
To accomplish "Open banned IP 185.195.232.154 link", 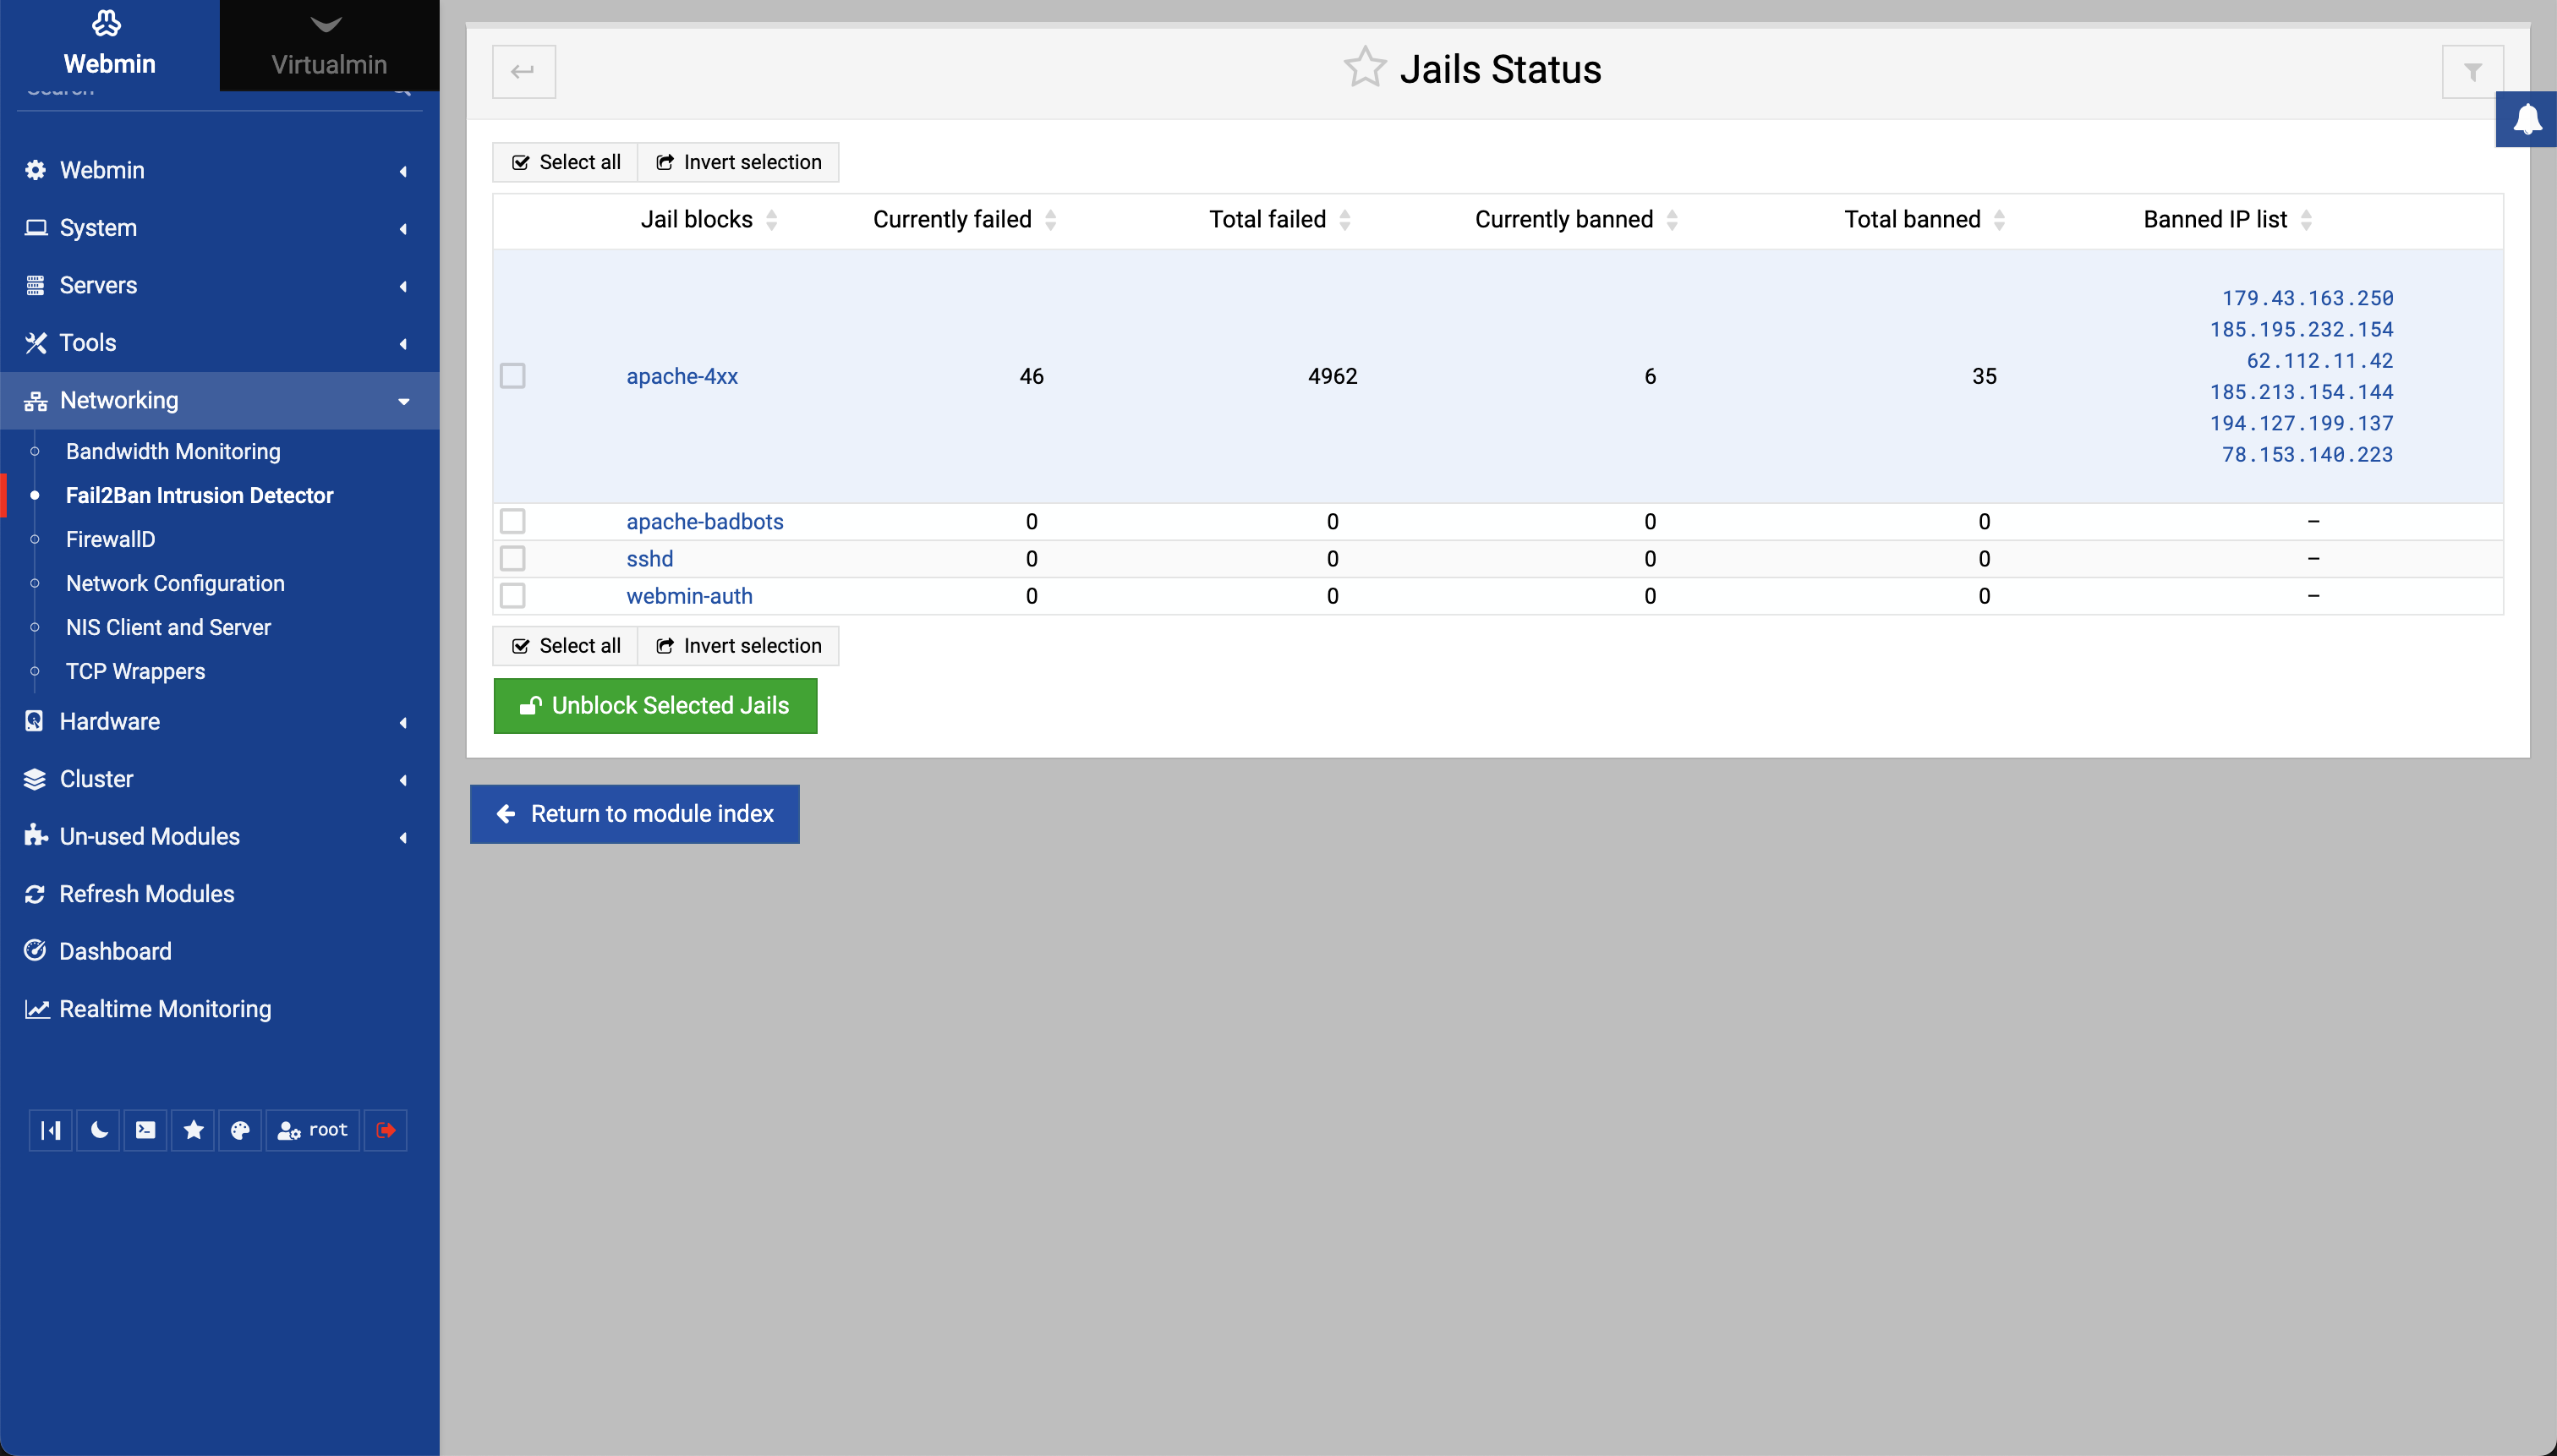I will pos(2301,329).
